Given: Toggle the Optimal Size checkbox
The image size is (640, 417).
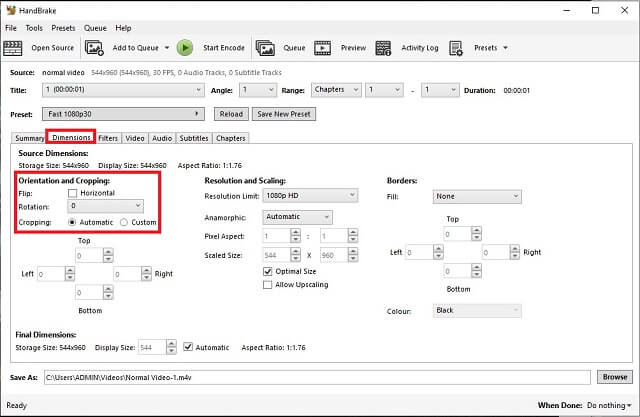Looking at the screenshot, I should click(267, 271).
